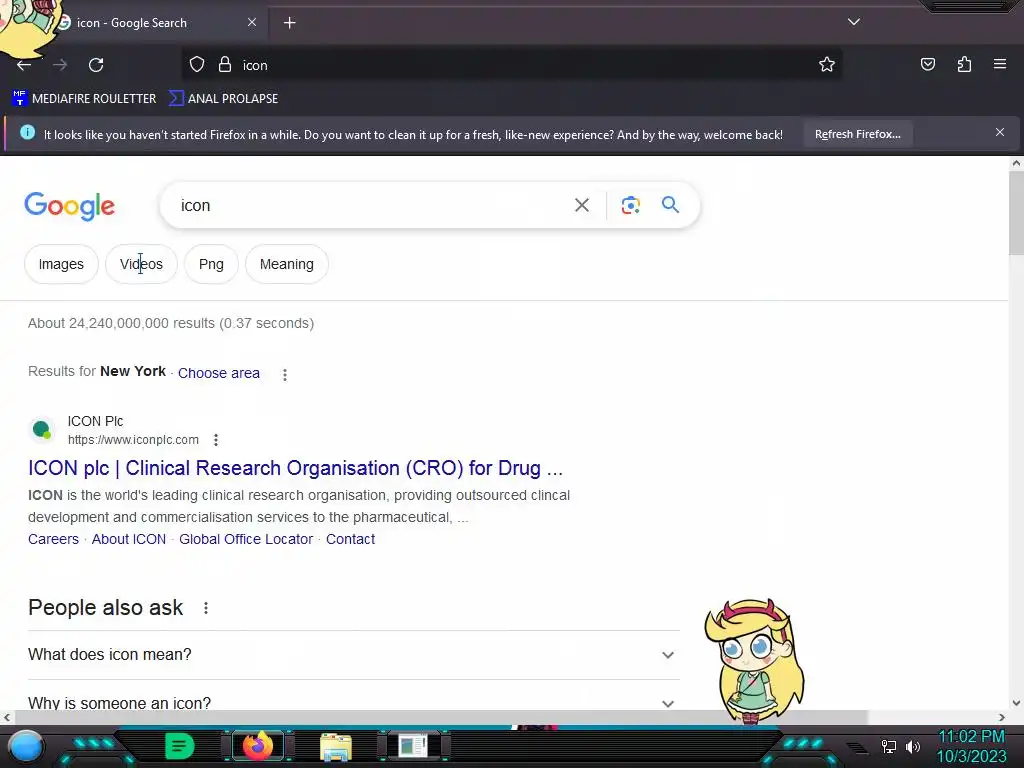
Task: Open the taskbar clock and date
Action: 972,746
